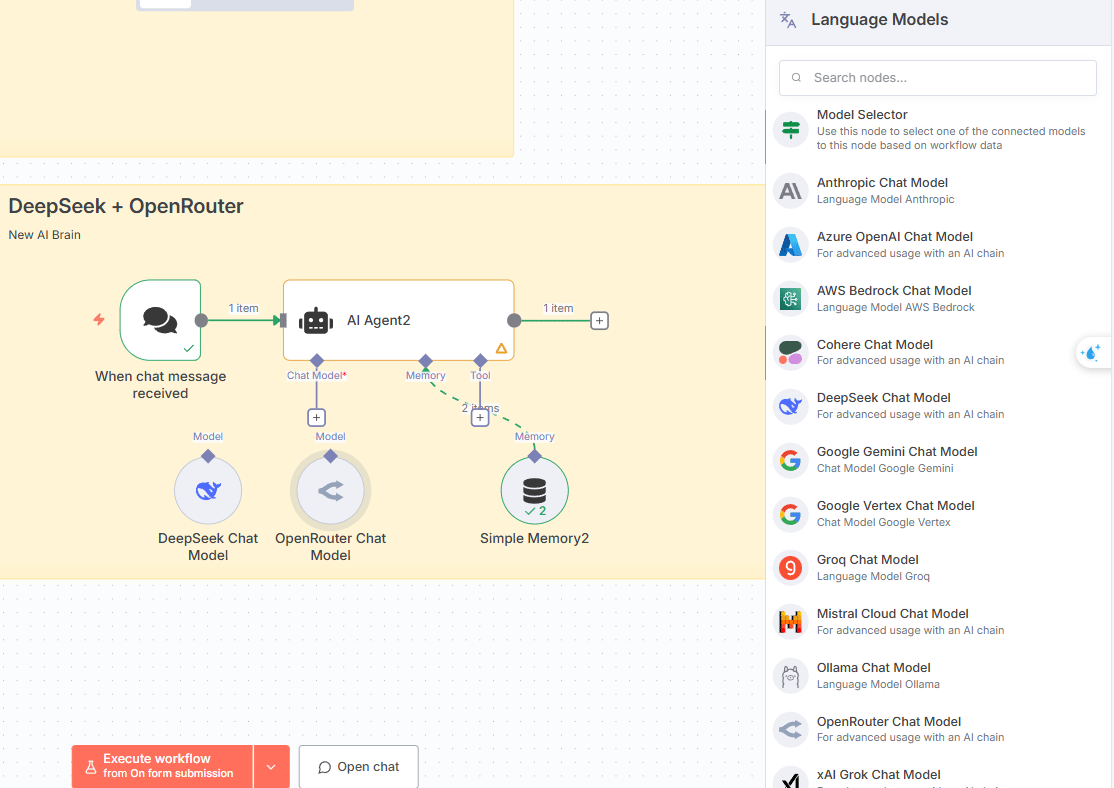This screenshot has height=788, width=1114.
Task: Click "1 item" label before AI Agent2
Action: click(x=244, y=308)
